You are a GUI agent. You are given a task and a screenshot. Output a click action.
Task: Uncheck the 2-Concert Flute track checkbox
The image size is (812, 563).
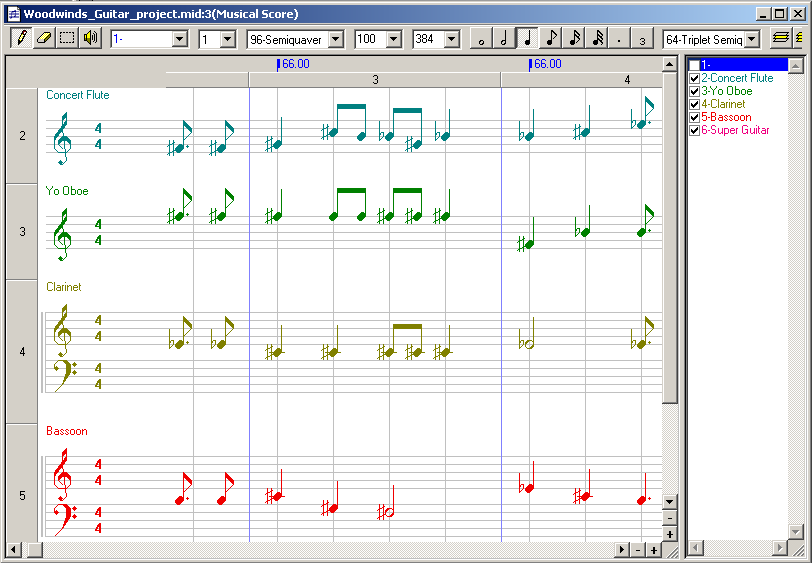click(694, 78)
